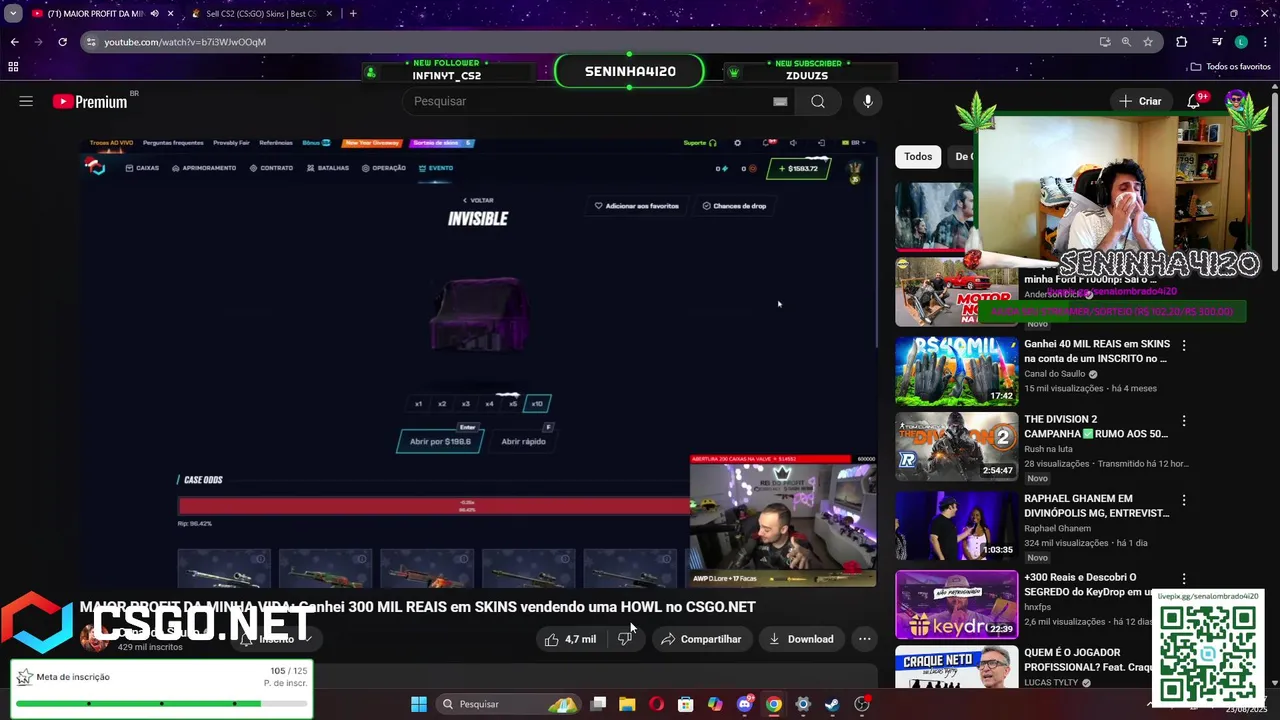Open OBS Studio from the taskbar
The image size is (1280, 720).
pos(862,704)
